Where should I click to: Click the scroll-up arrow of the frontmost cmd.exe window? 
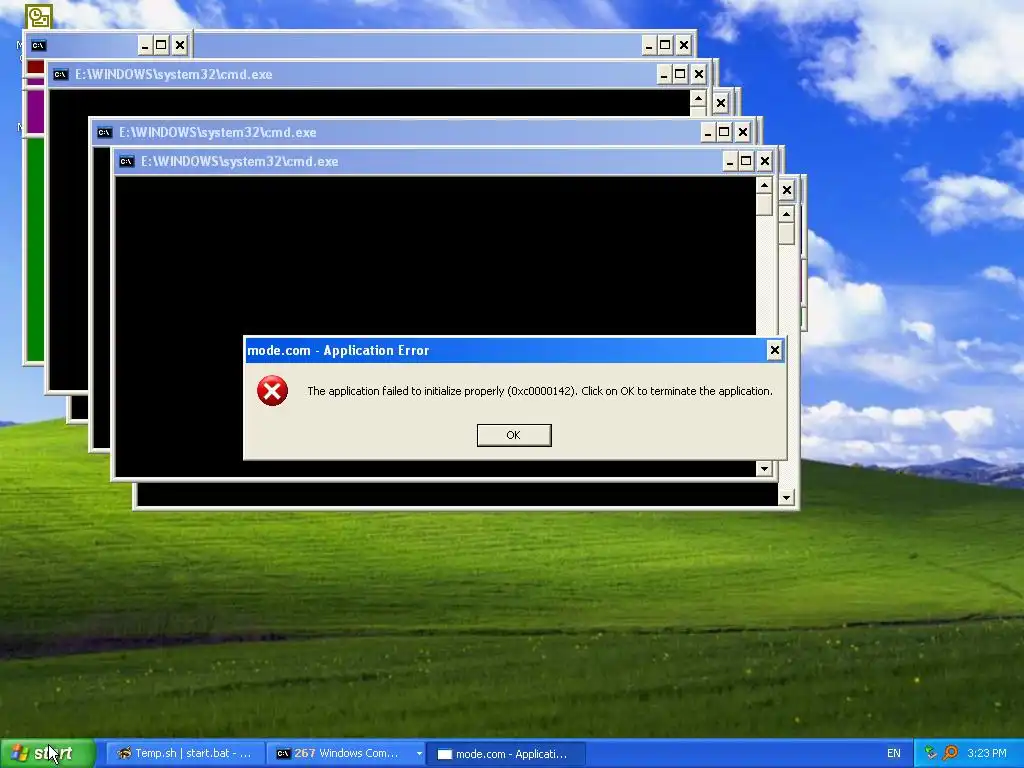[x=764, y=185]
